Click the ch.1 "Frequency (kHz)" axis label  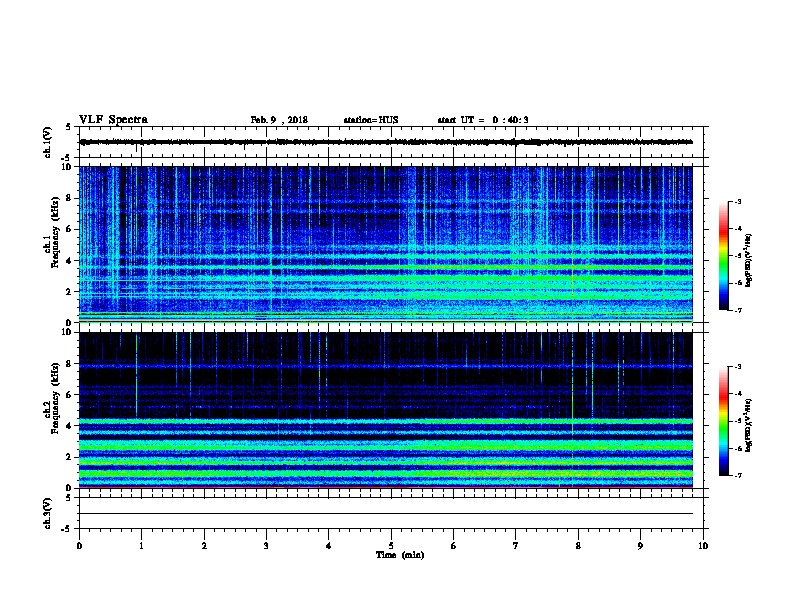click(x=55, y=232)
